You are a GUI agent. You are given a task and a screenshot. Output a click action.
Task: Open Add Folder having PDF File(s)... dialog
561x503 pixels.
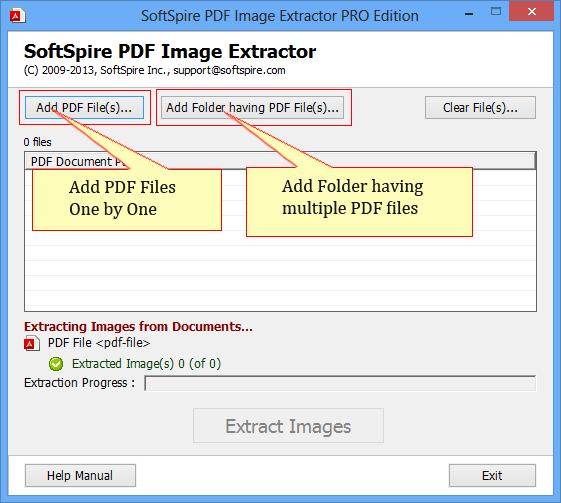252,107
